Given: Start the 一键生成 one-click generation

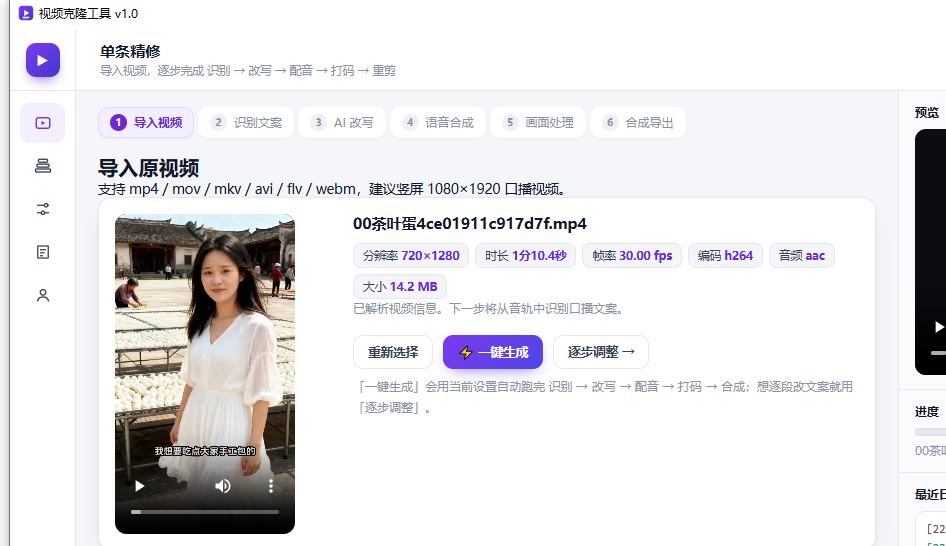Looking at the screenshot, I should tap(493, 352).
